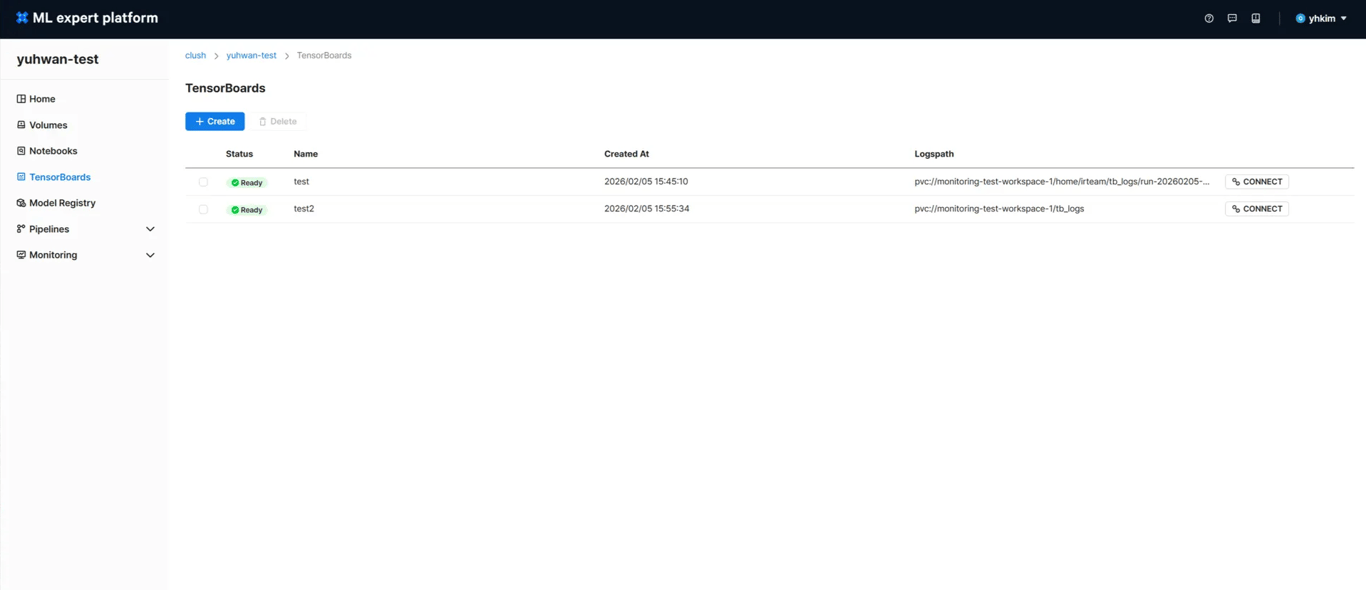Expand the Pipelines chevron
Viewport: 1366px width, 590px height.
coord(150,229)
